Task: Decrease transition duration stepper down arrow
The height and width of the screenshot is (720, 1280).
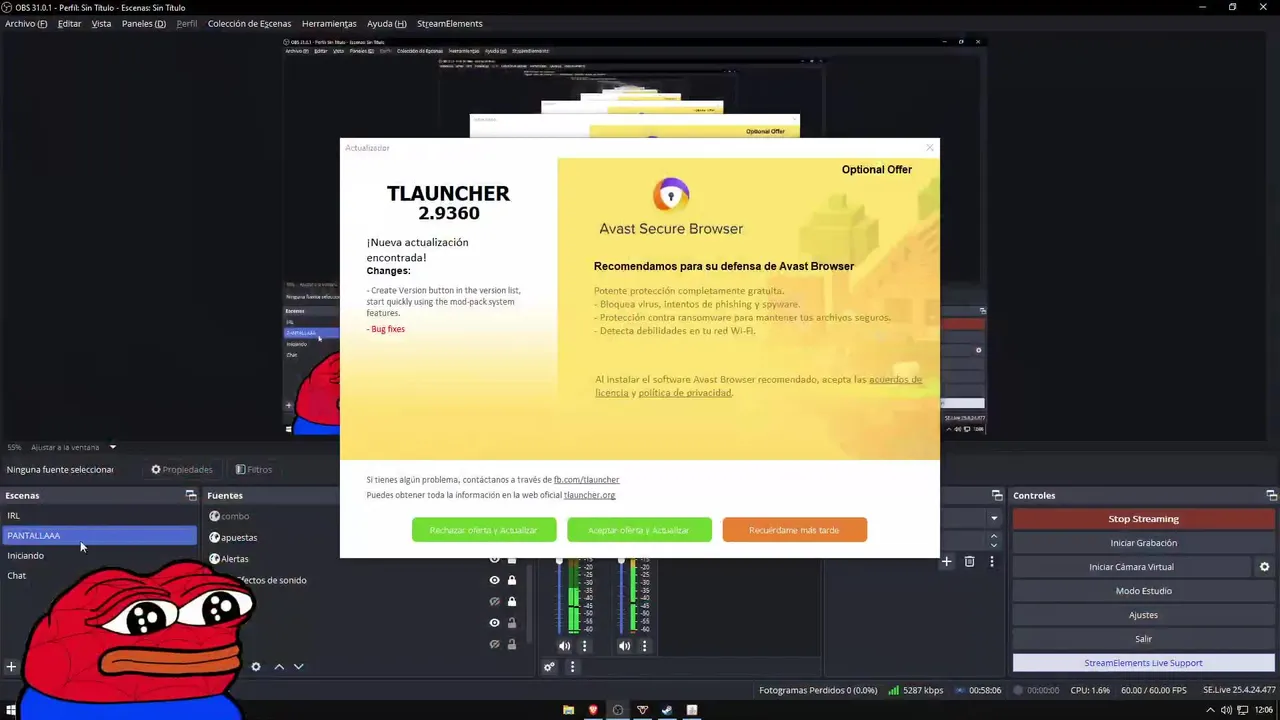Action: [x=994, y=545]
